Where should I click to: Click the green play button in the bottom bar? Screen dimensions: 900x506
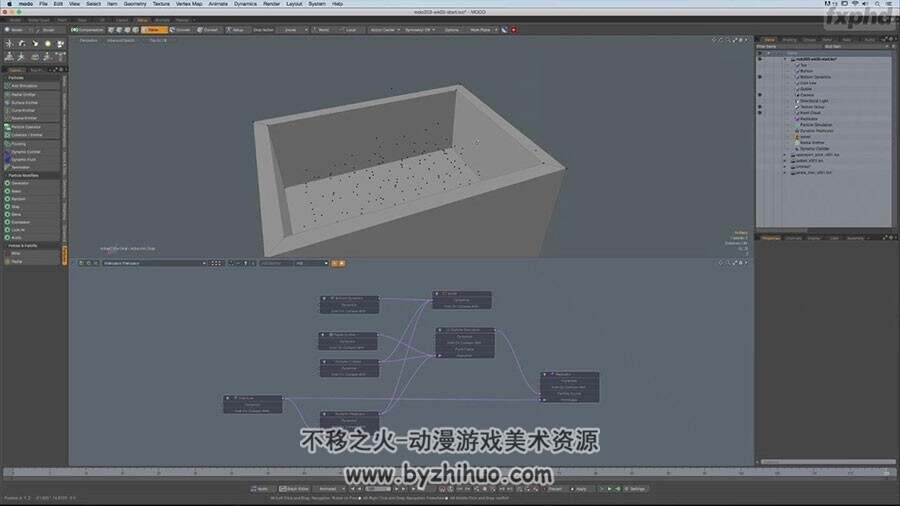point(609,489)
